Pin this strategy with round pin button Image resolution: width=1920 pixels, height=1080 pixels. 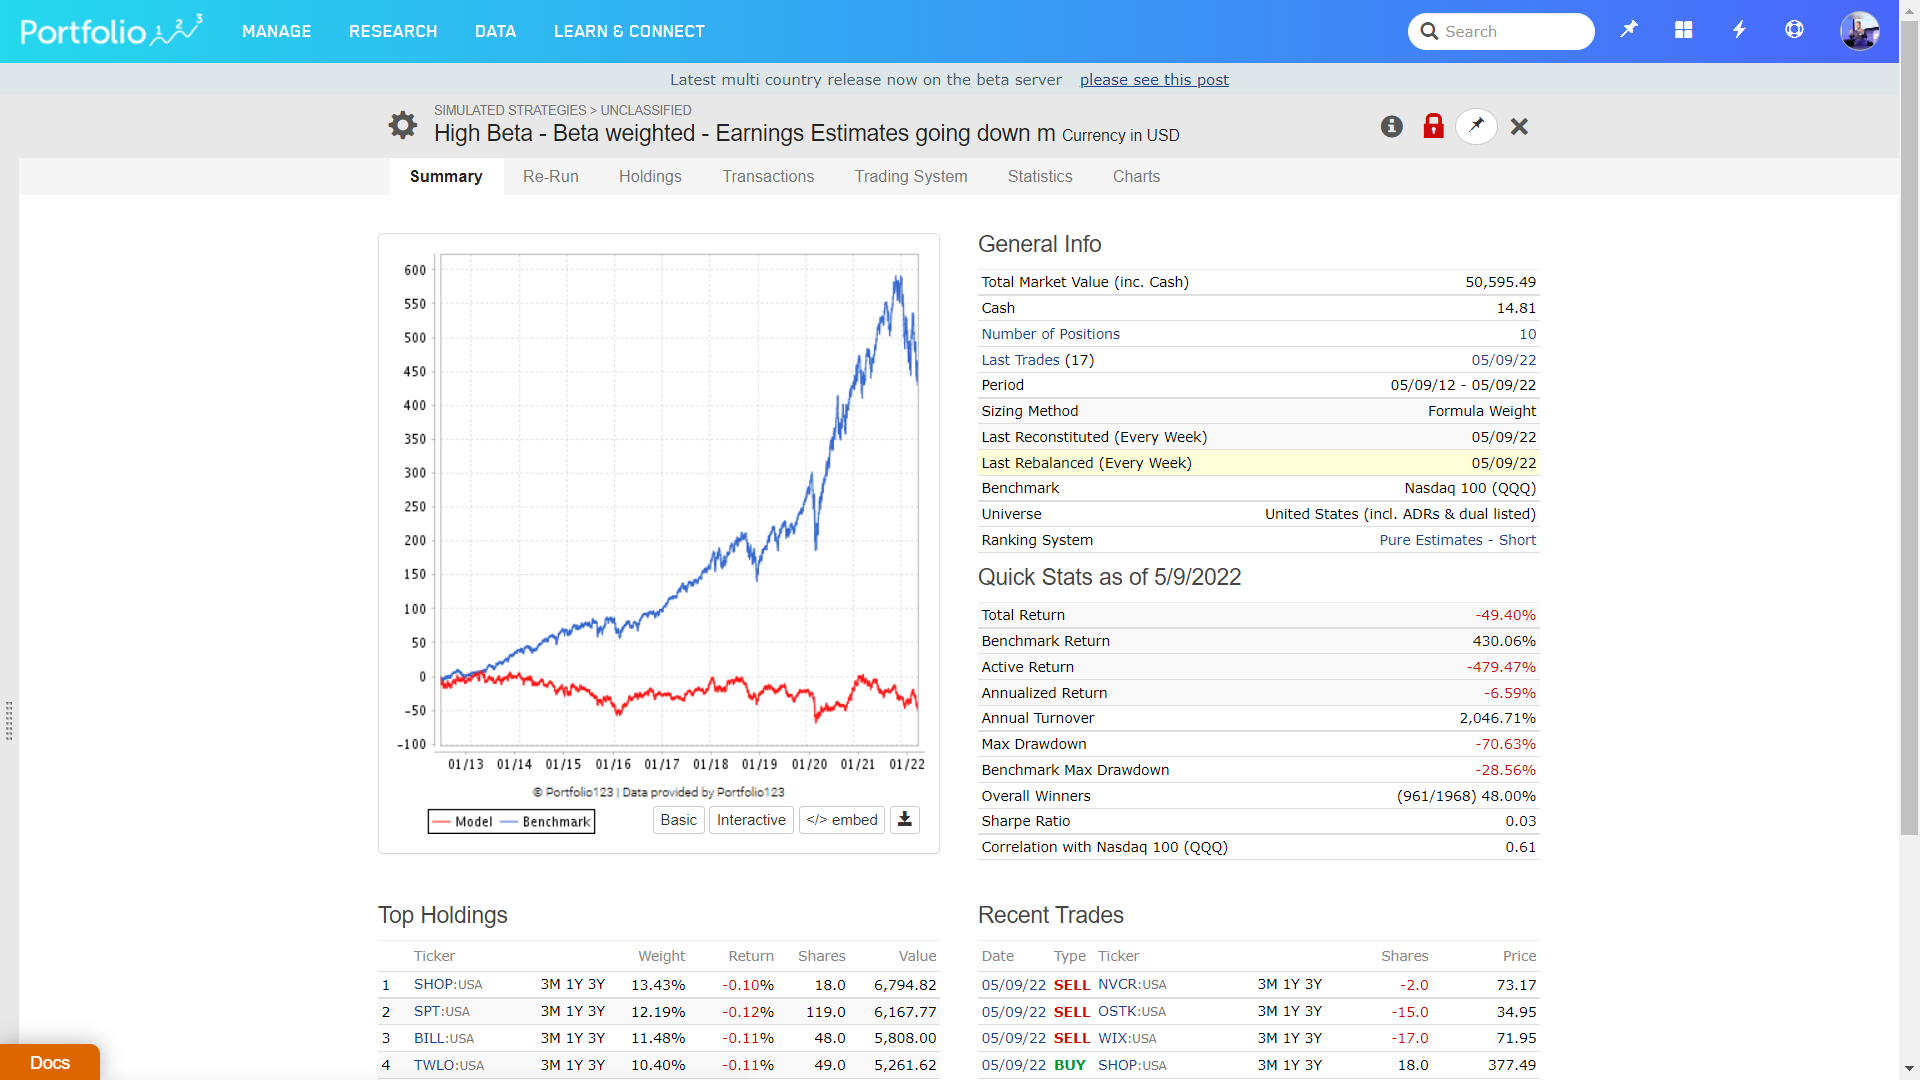pyautogui.click(x=1476, y=126)
